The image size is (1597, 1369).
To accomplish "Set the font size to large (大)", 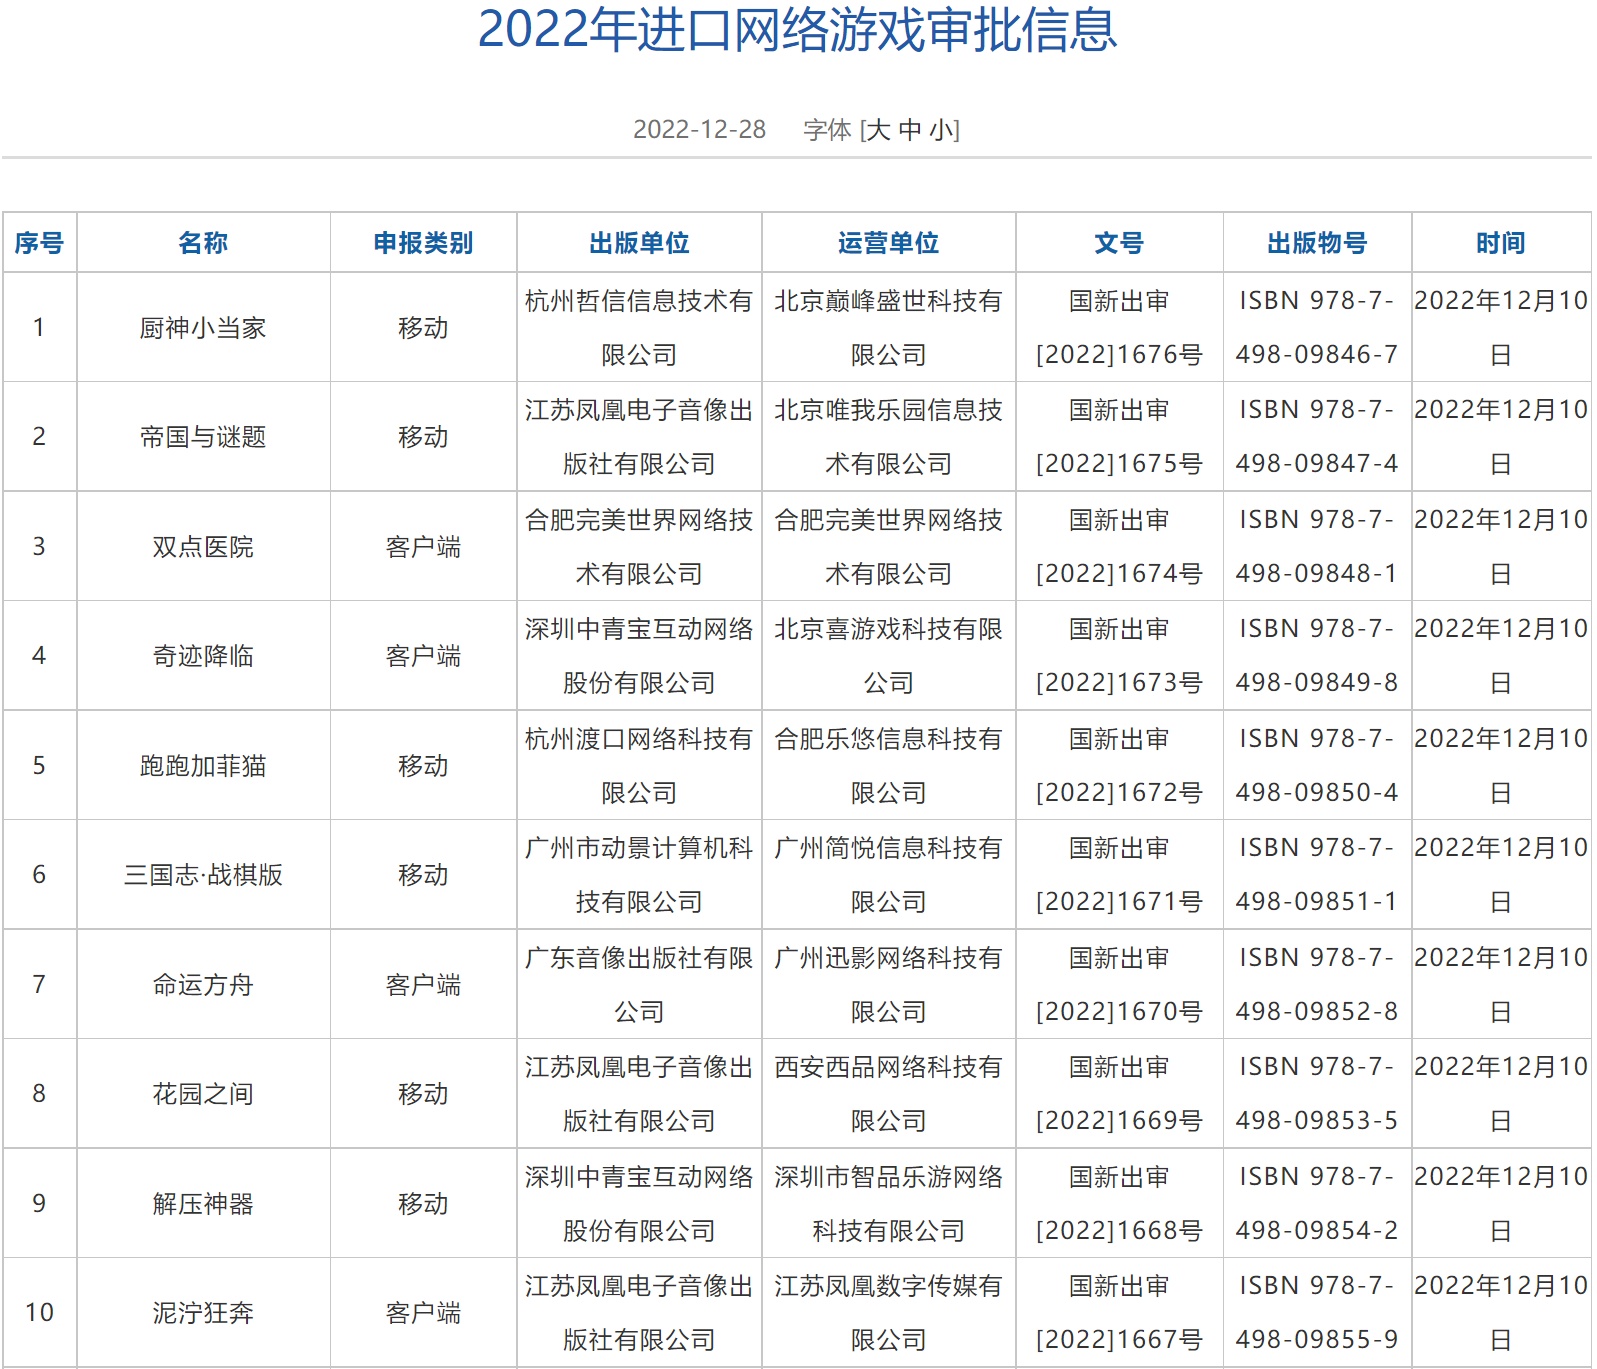I will pos(878,130).
